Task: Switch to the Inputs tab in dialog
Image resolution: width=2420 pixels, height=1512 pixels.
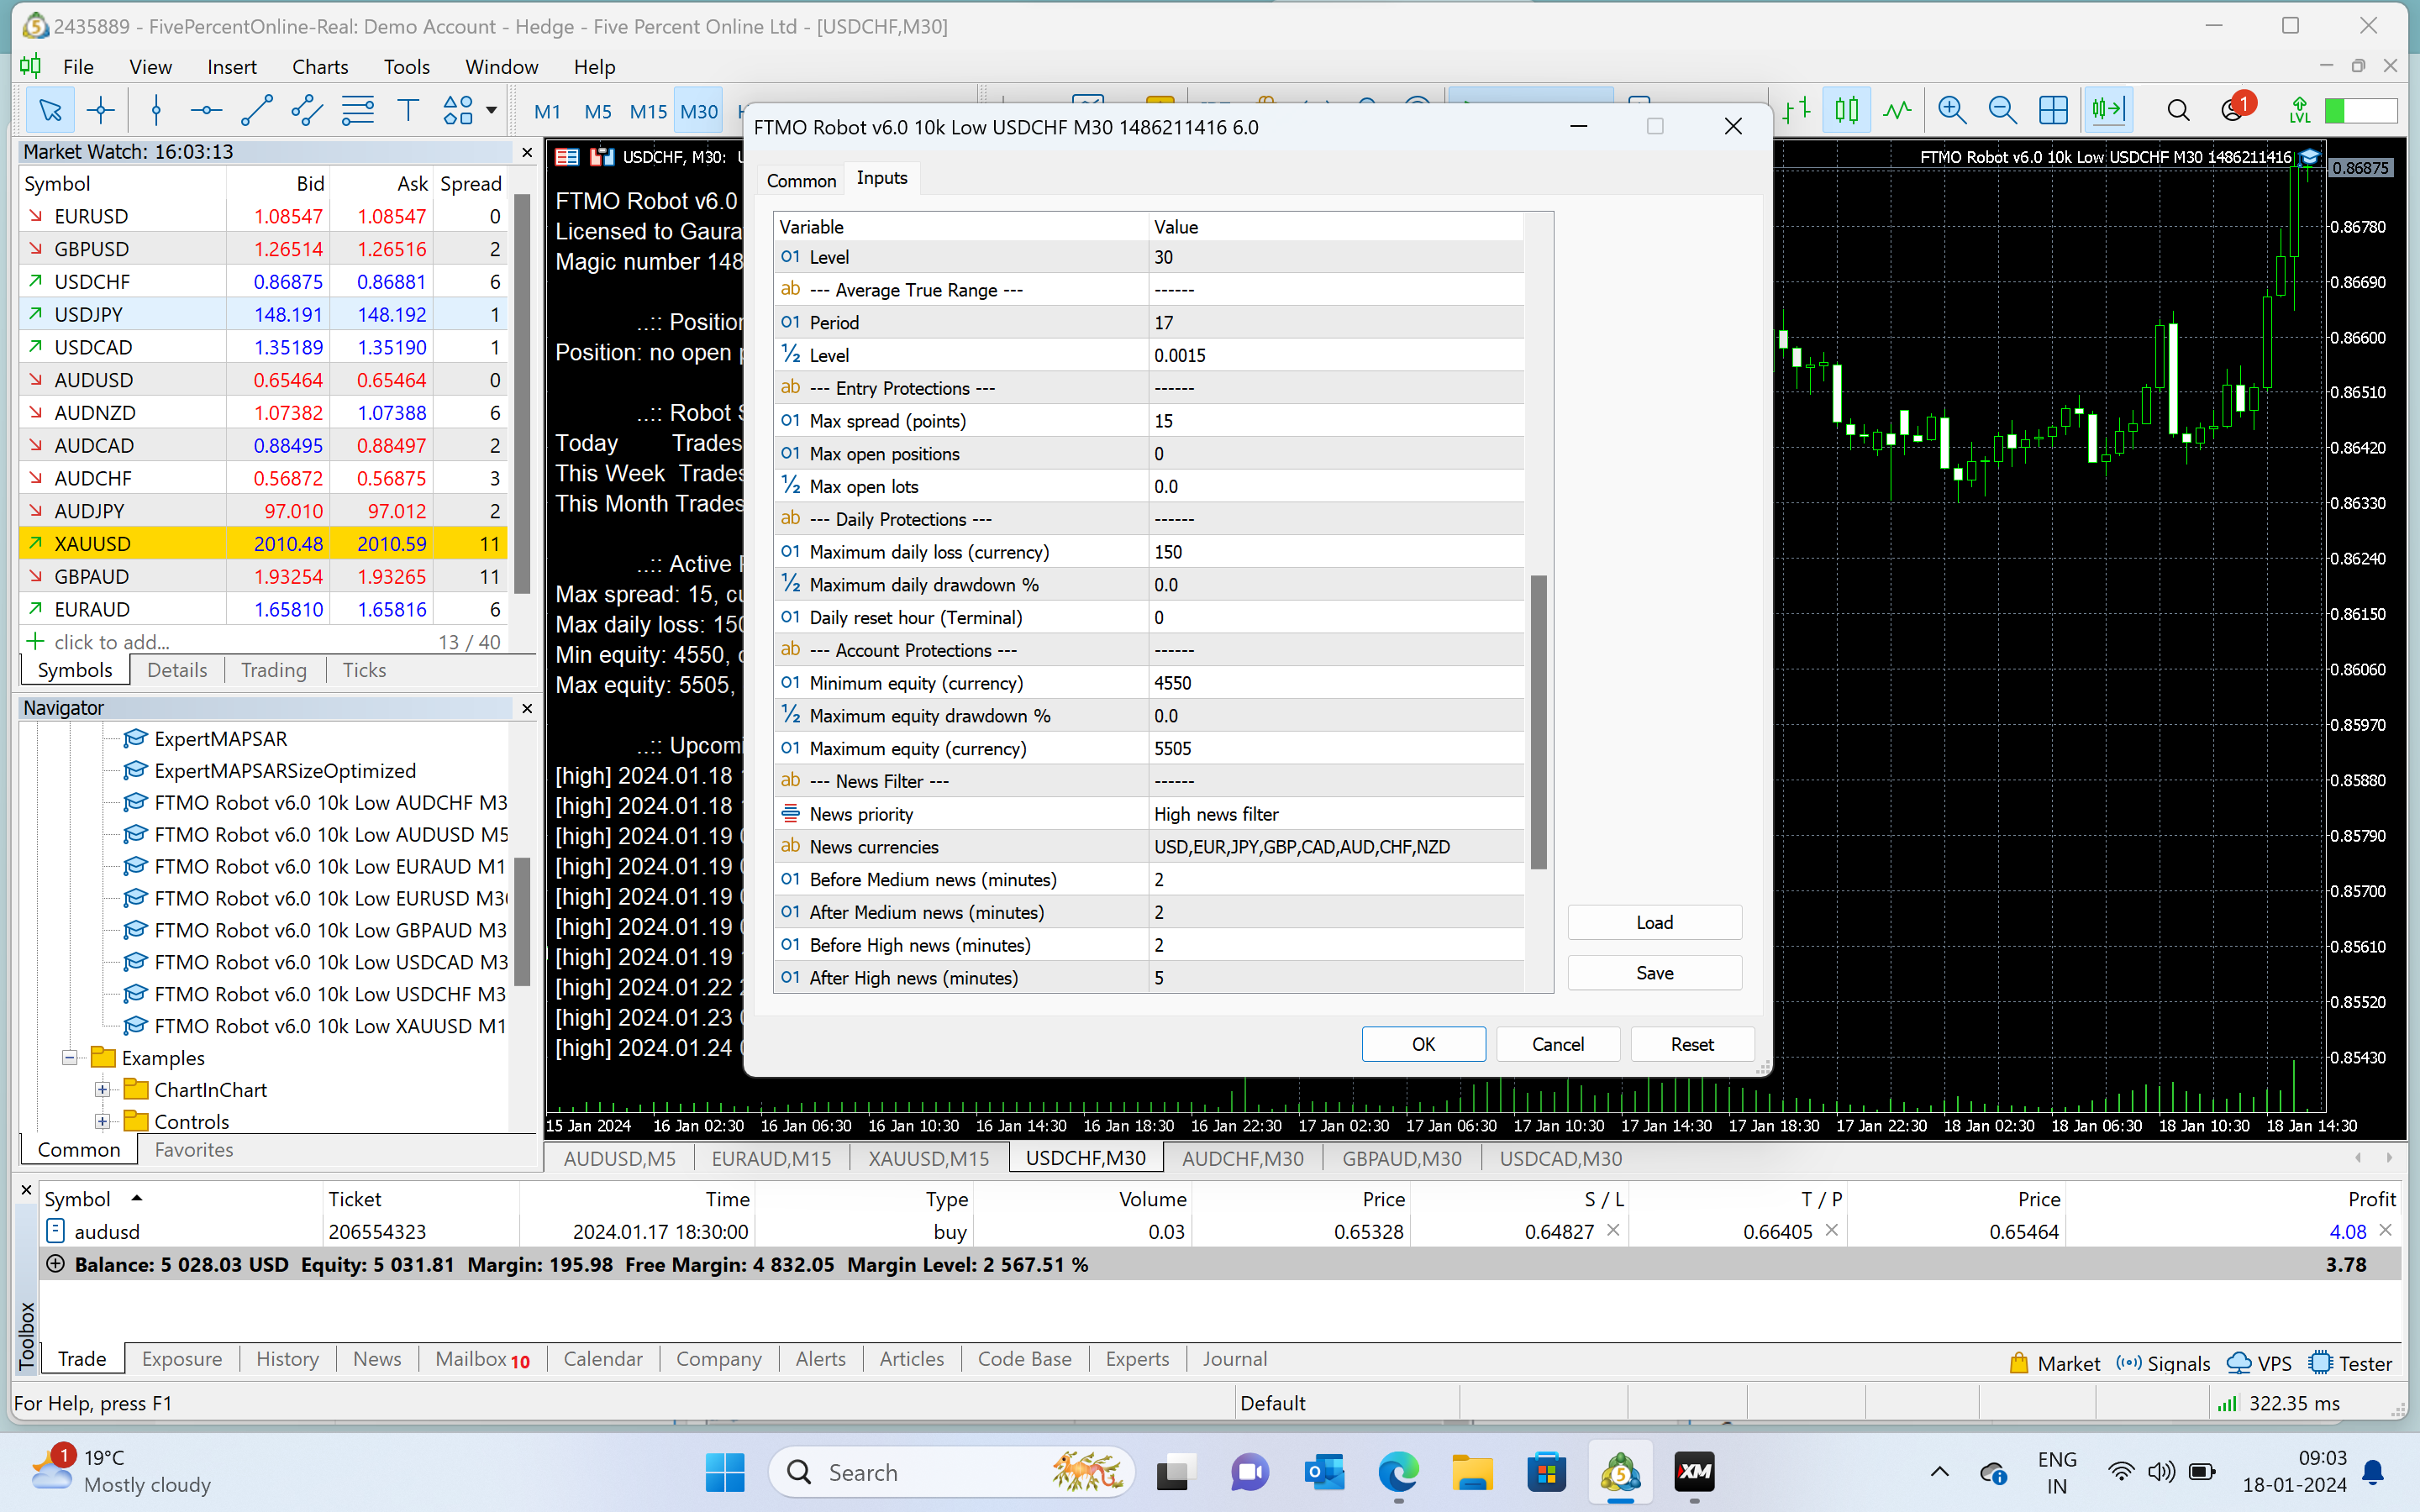Action: pyautogui.click(x=881, y=178)
